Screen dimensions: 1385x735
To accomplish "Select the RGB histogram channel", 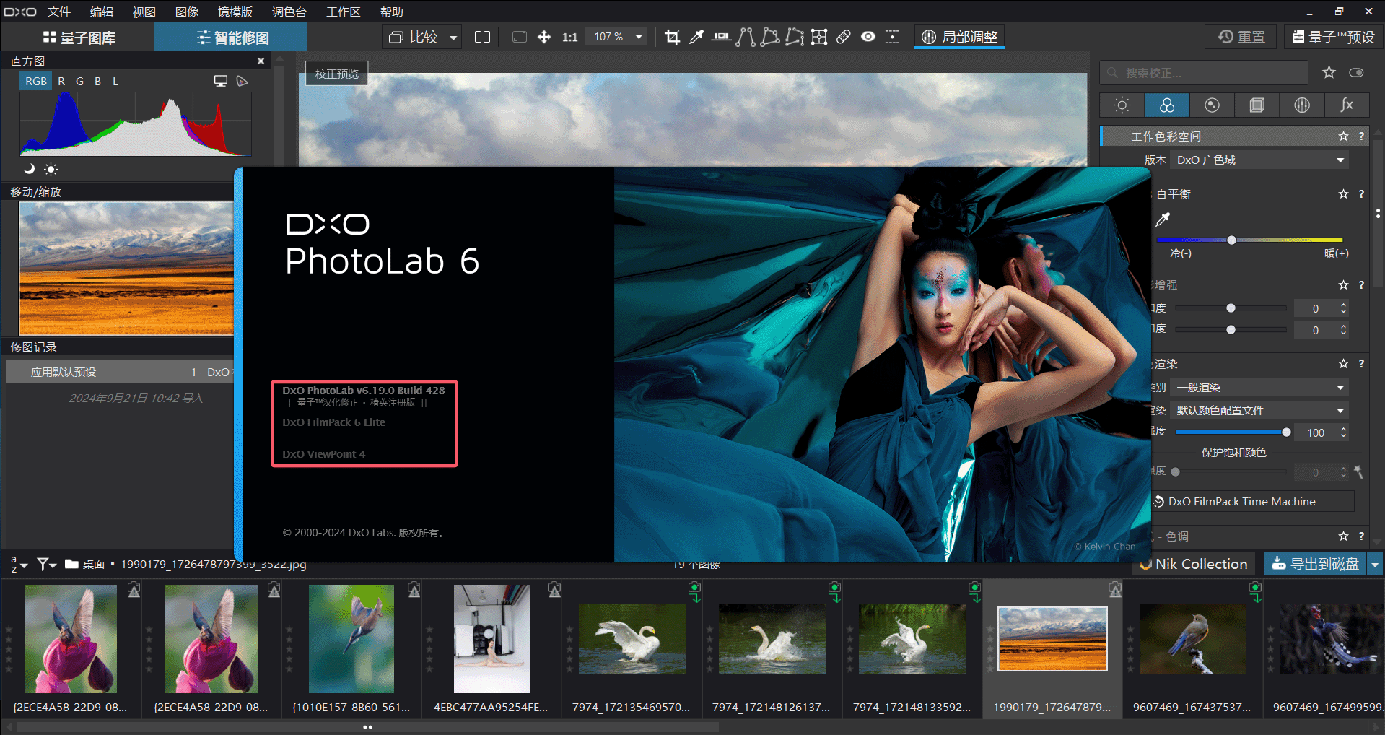I will 36,81.
